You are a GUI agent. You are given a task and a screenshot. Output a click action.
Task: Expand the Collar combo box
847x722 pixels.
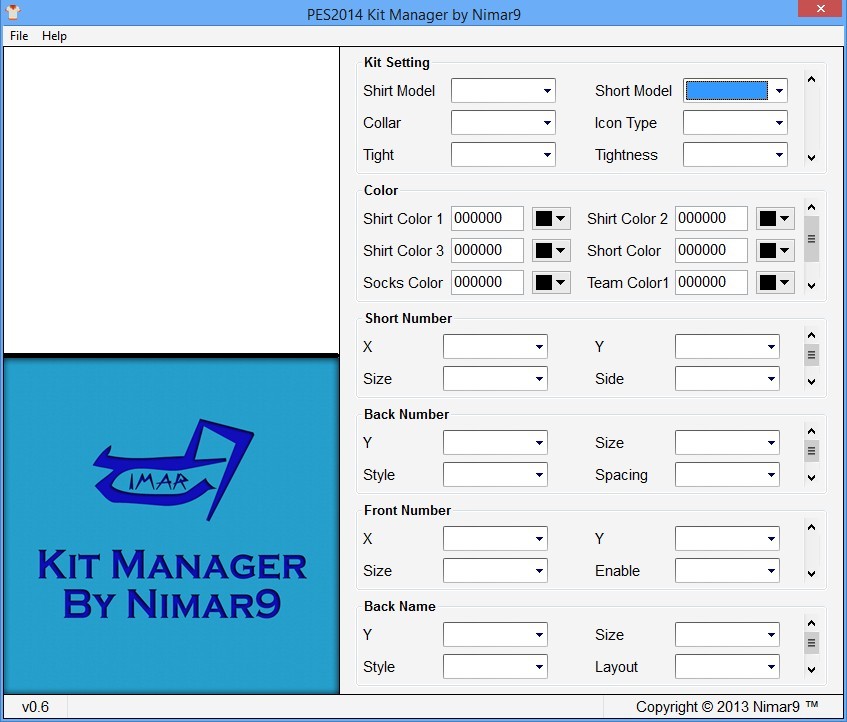pyautogui.click(x=503, y=123)
